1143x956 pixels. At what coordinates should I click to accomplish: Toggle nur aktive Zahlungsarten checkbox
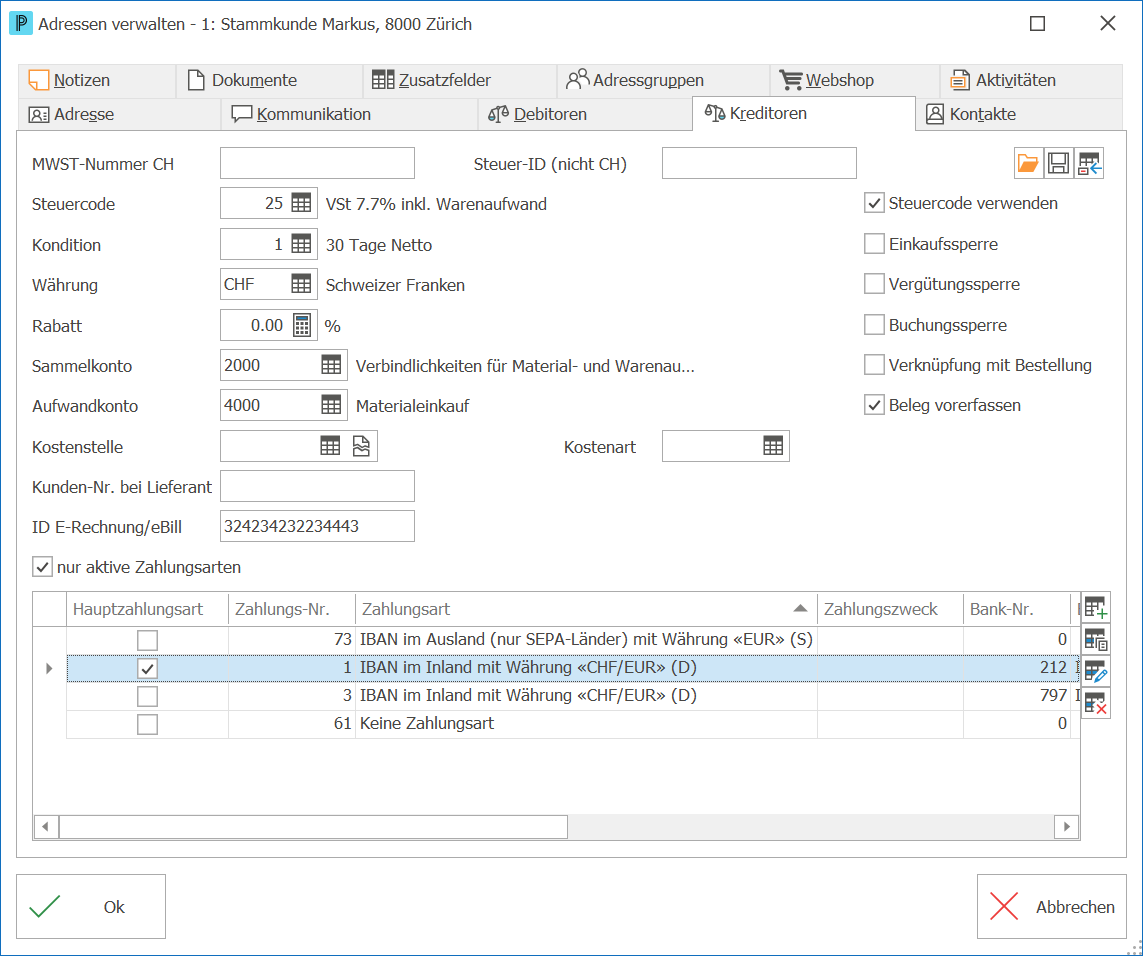pos(42,567)
